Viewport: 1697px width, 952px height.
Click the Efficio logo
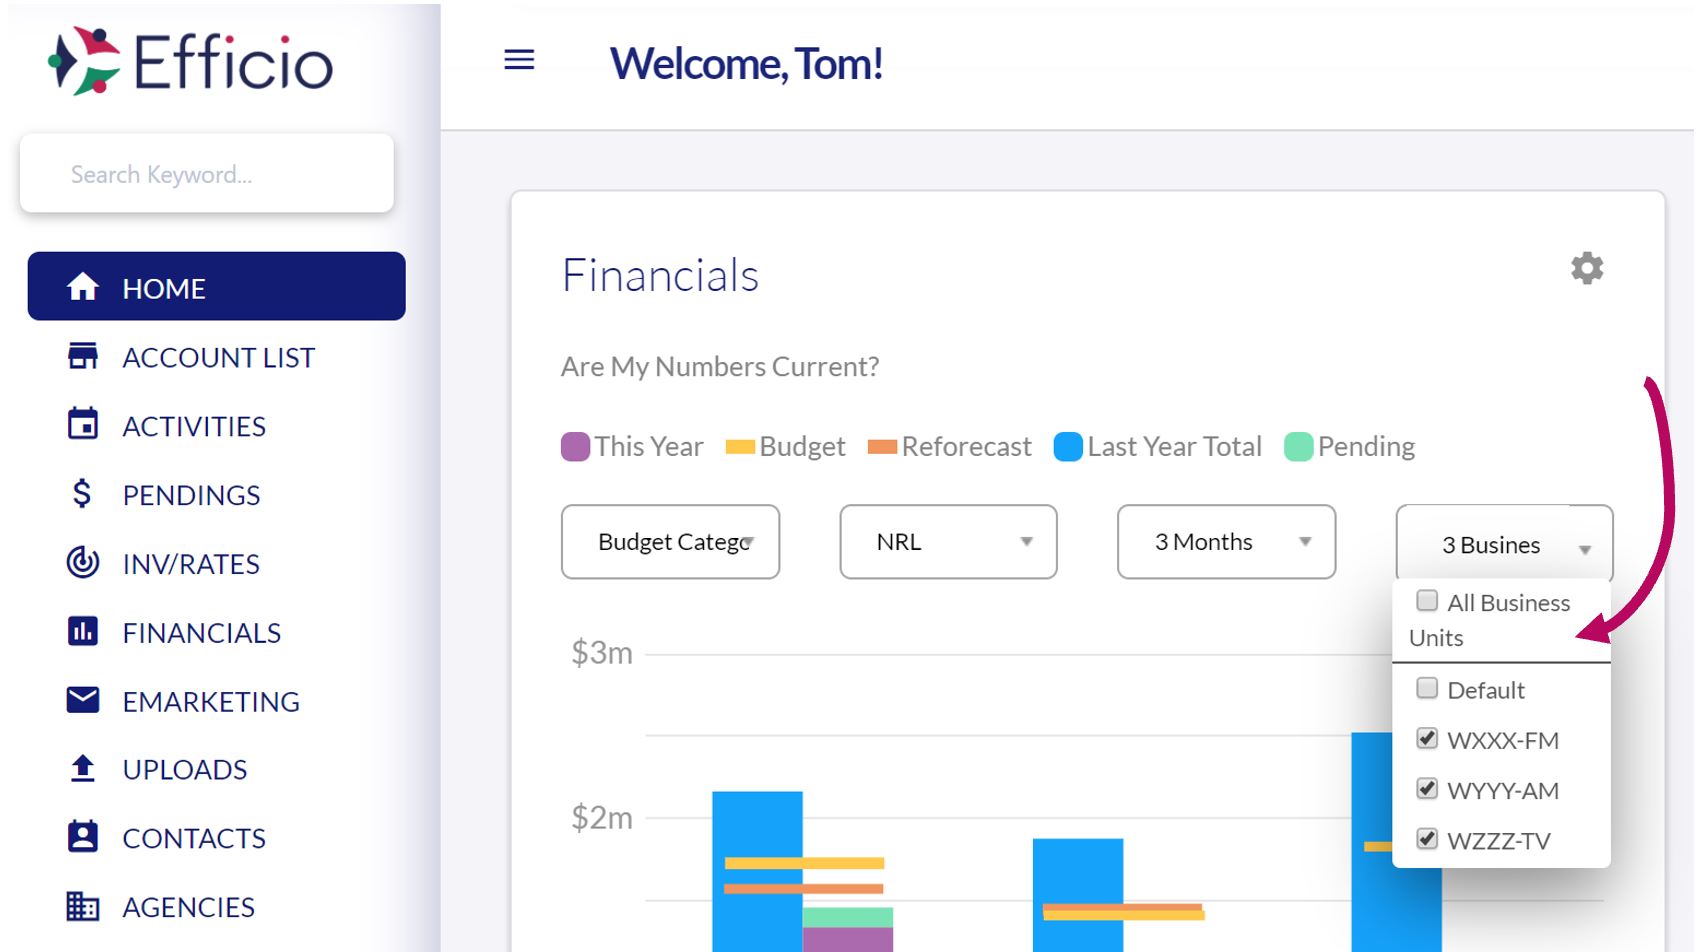tap(190, 61)
